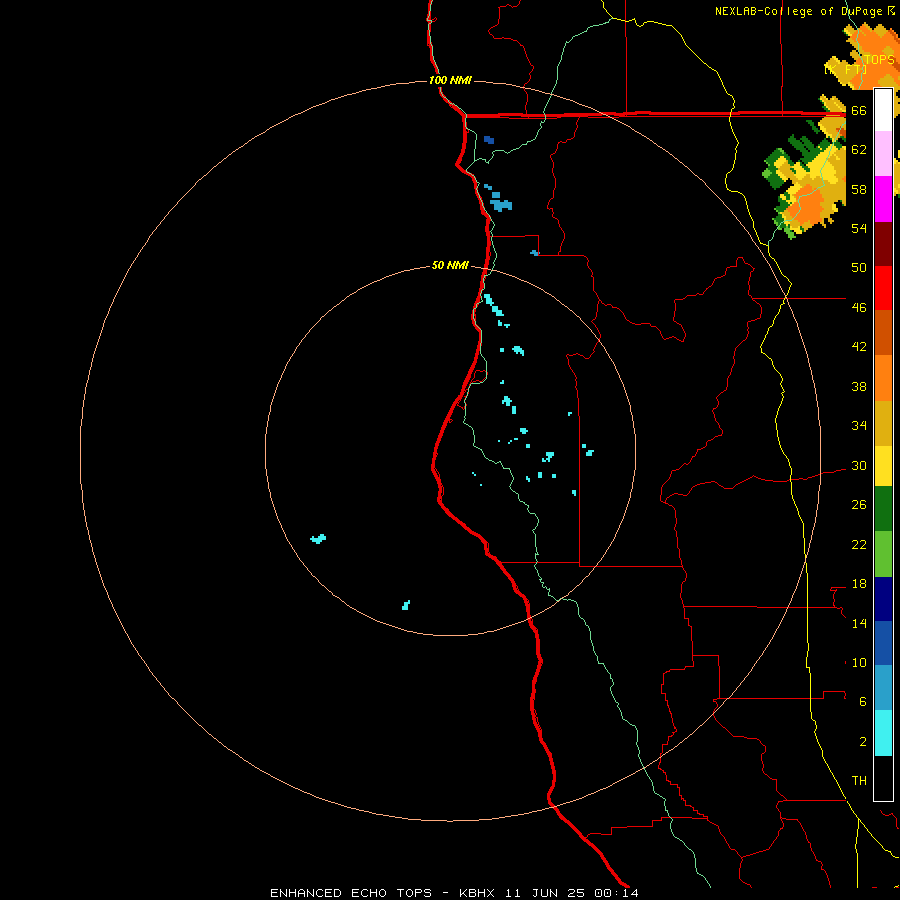Click the legend value '38'
The width and height of the screenshot is (900, 900).
pos(859,386)
